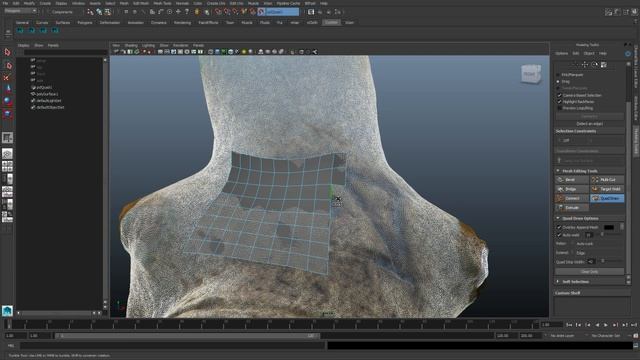Viewport: 640px width, 360px height.
Task: Open the Mesh Tools menu
Action: 162,3
